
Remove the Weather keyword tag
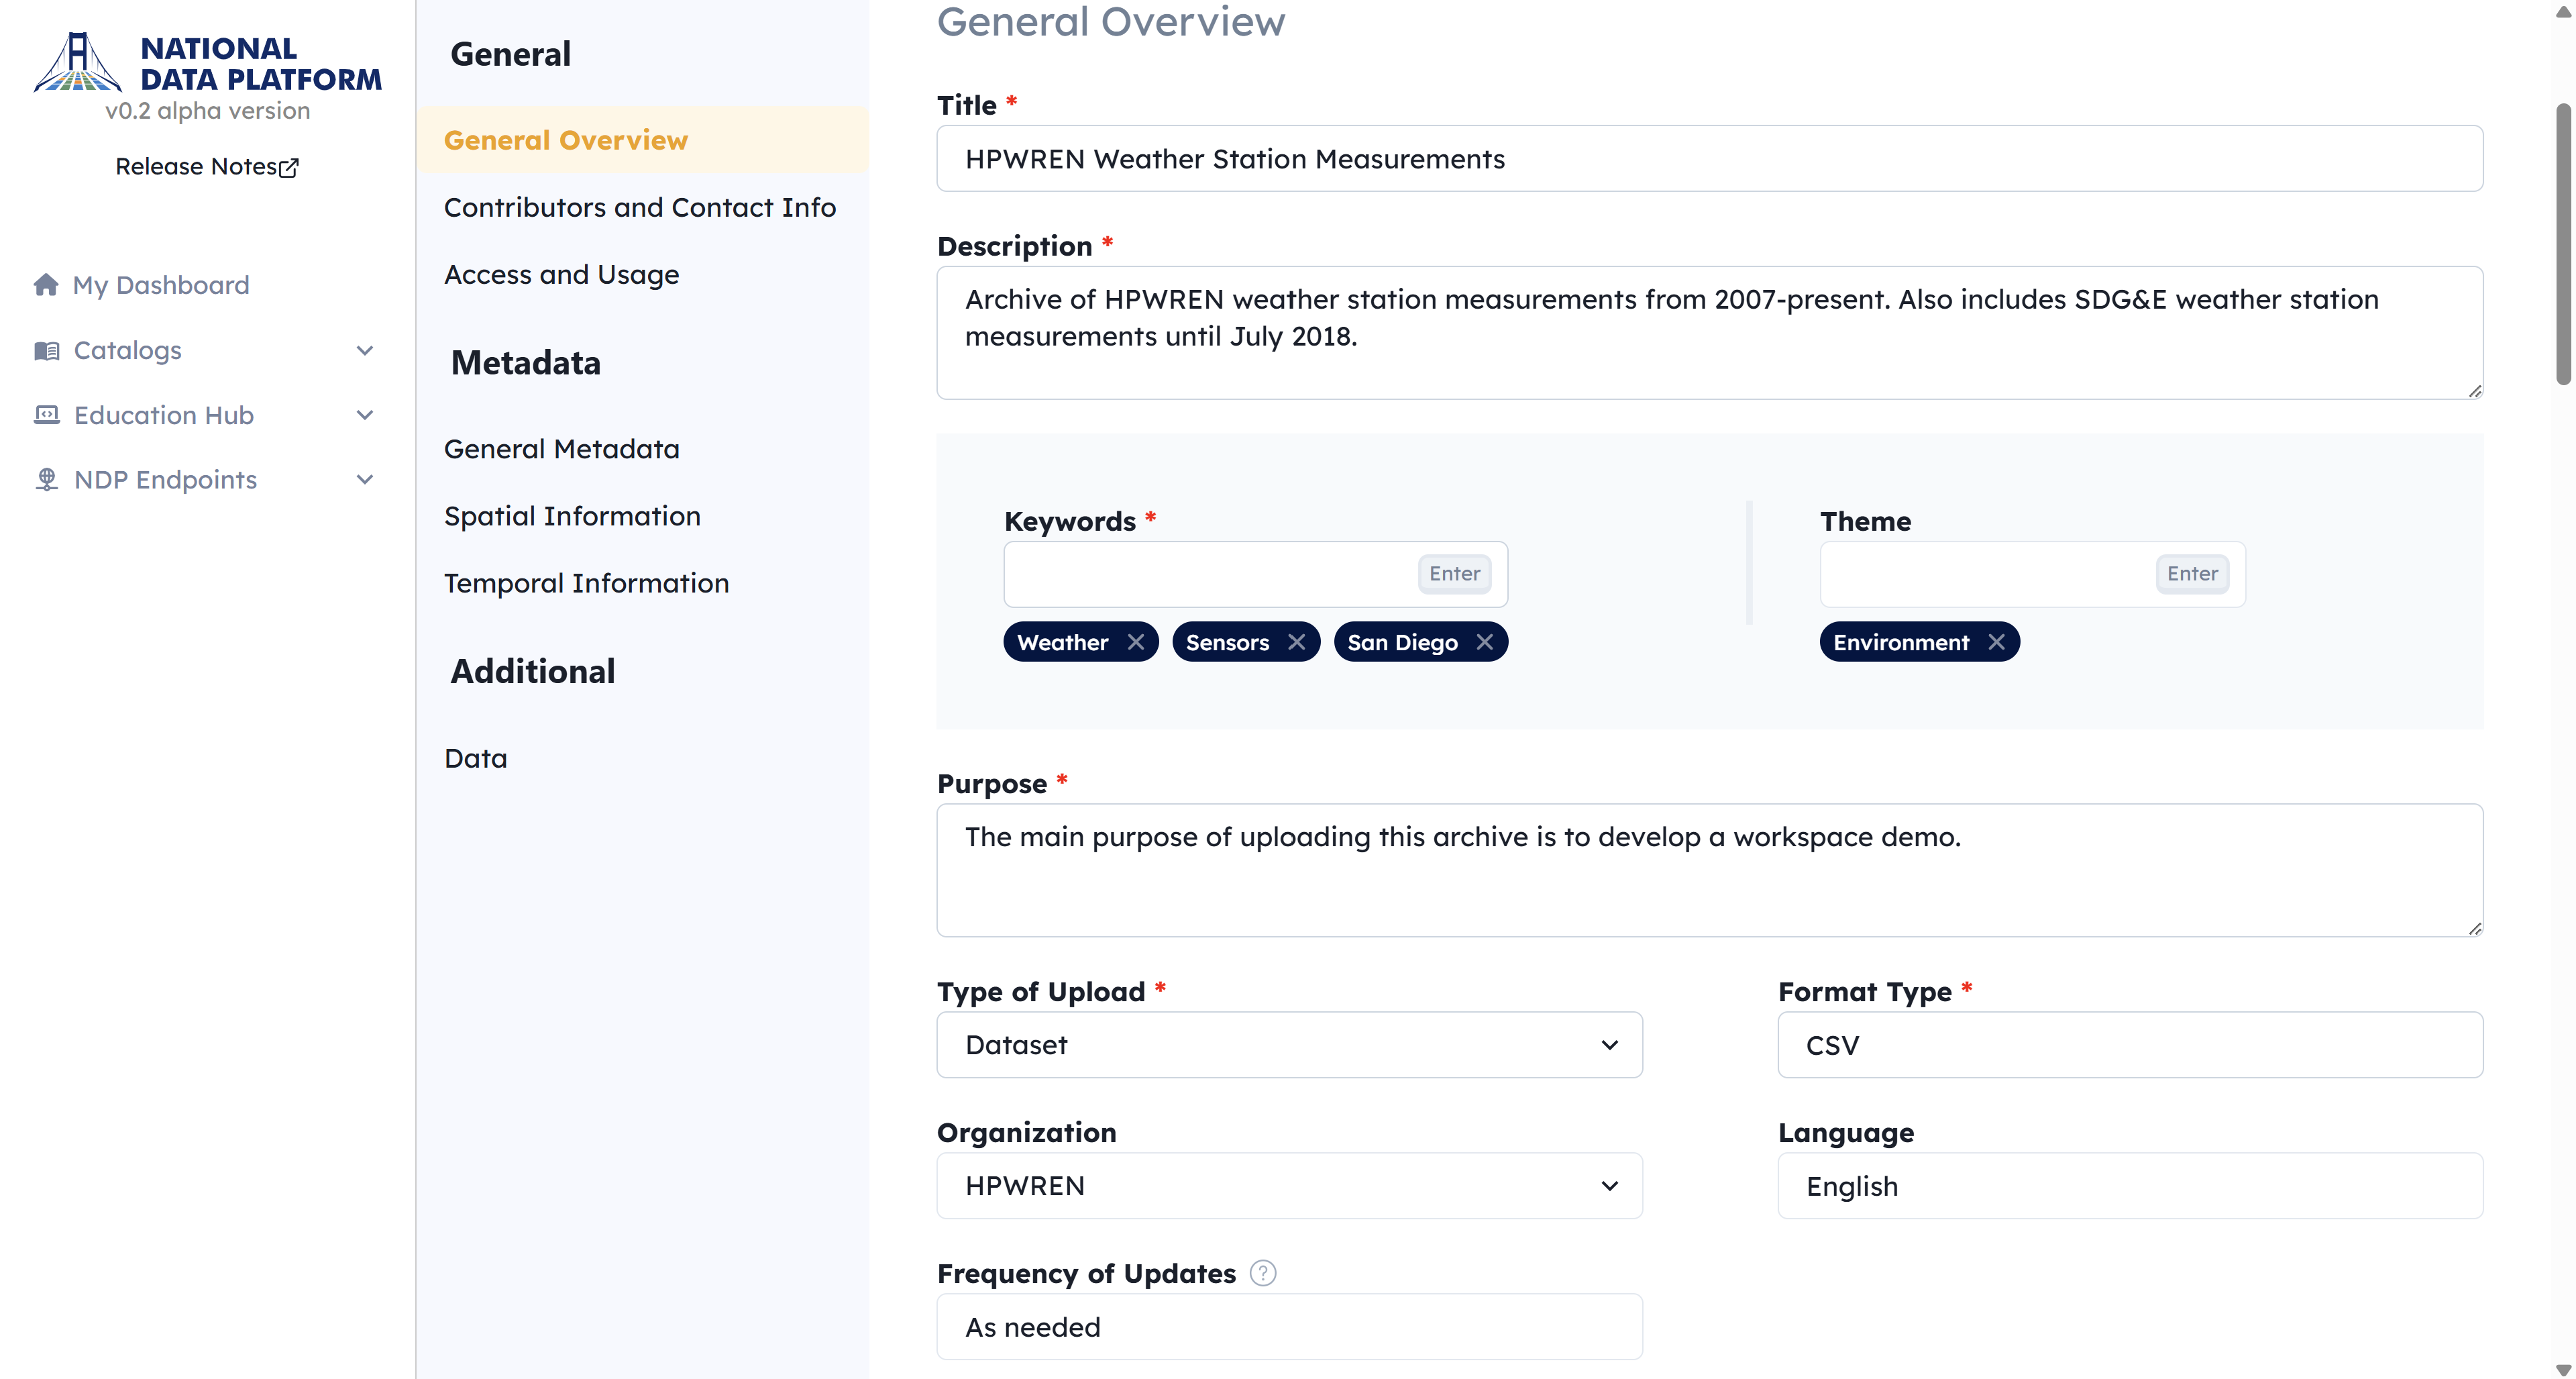coord(1135,642)
